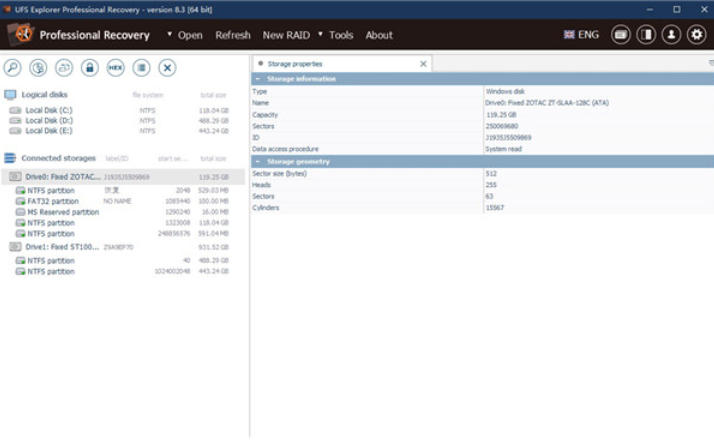Toggle the split panel layout icon
The width and height of the screenshot is (714, 447).
646,35
